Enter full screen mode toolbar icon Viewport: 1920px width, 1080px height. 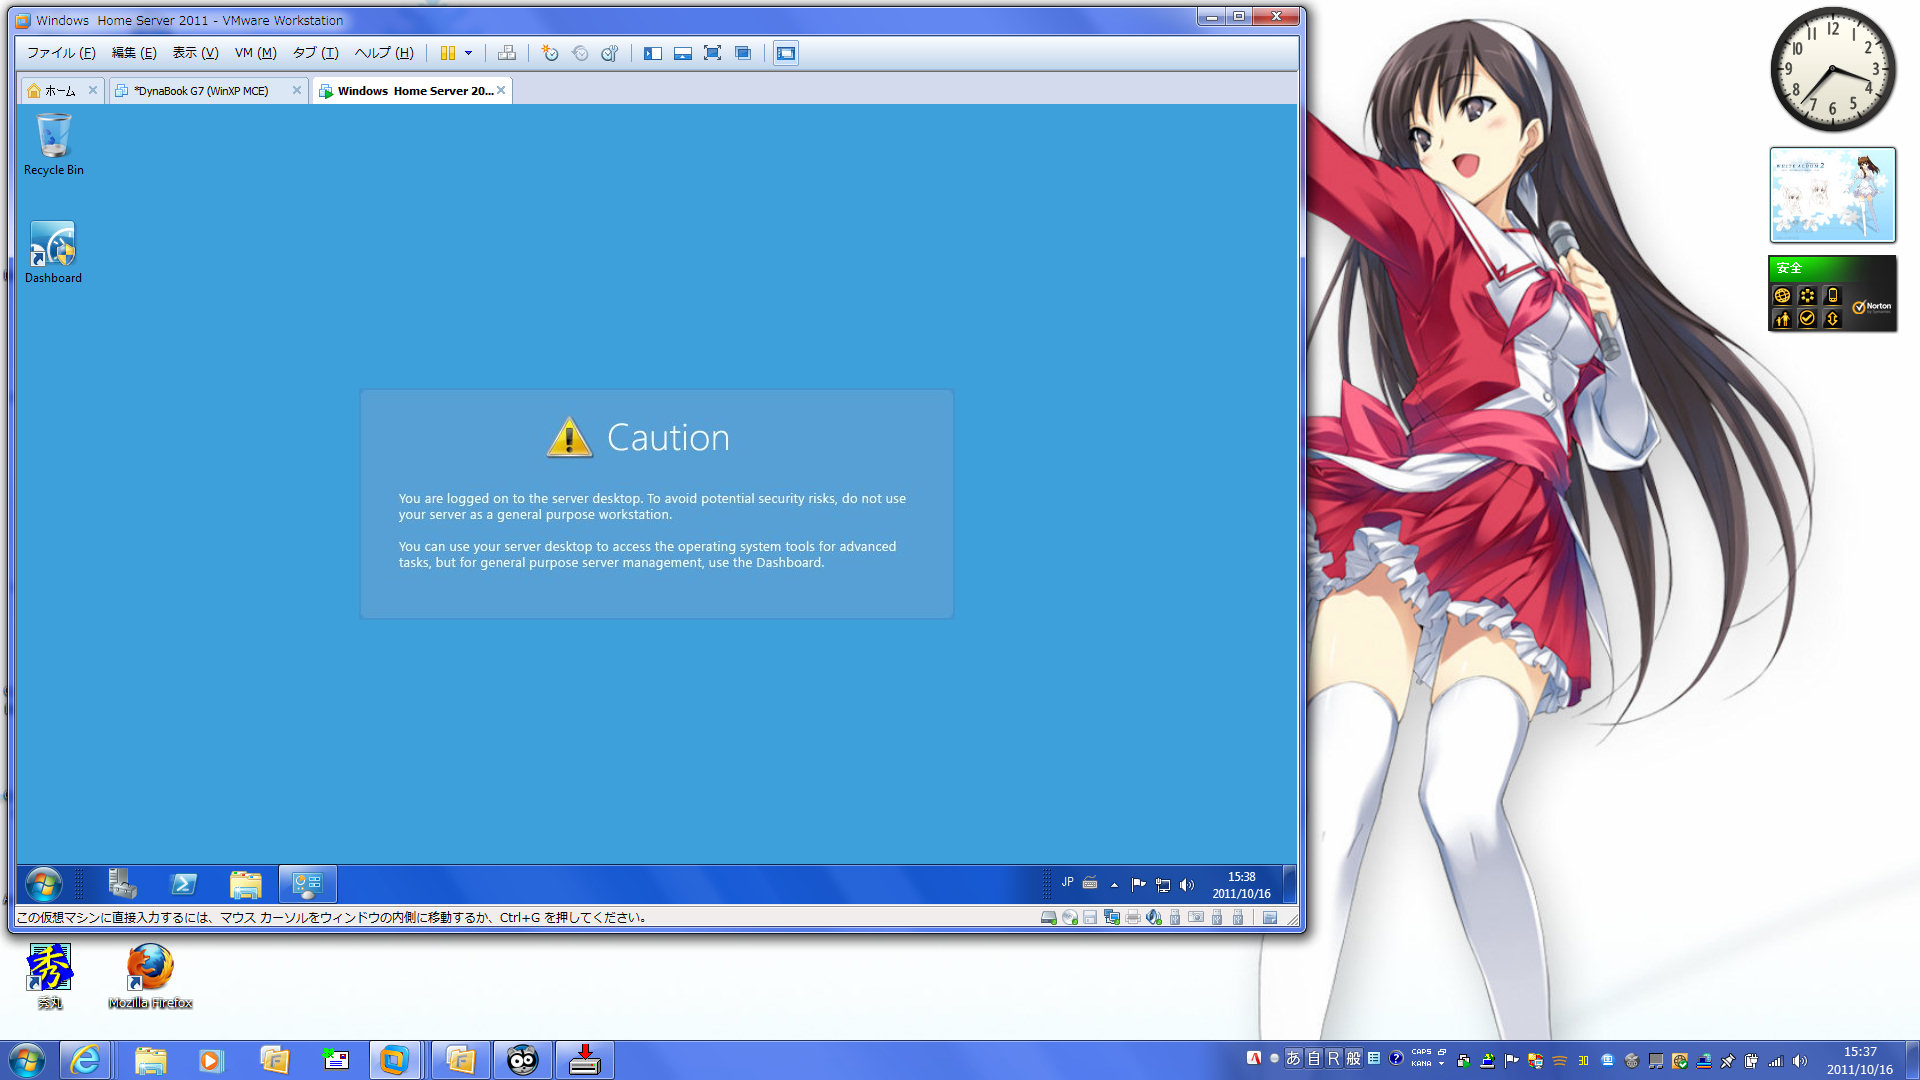(712, 53)
